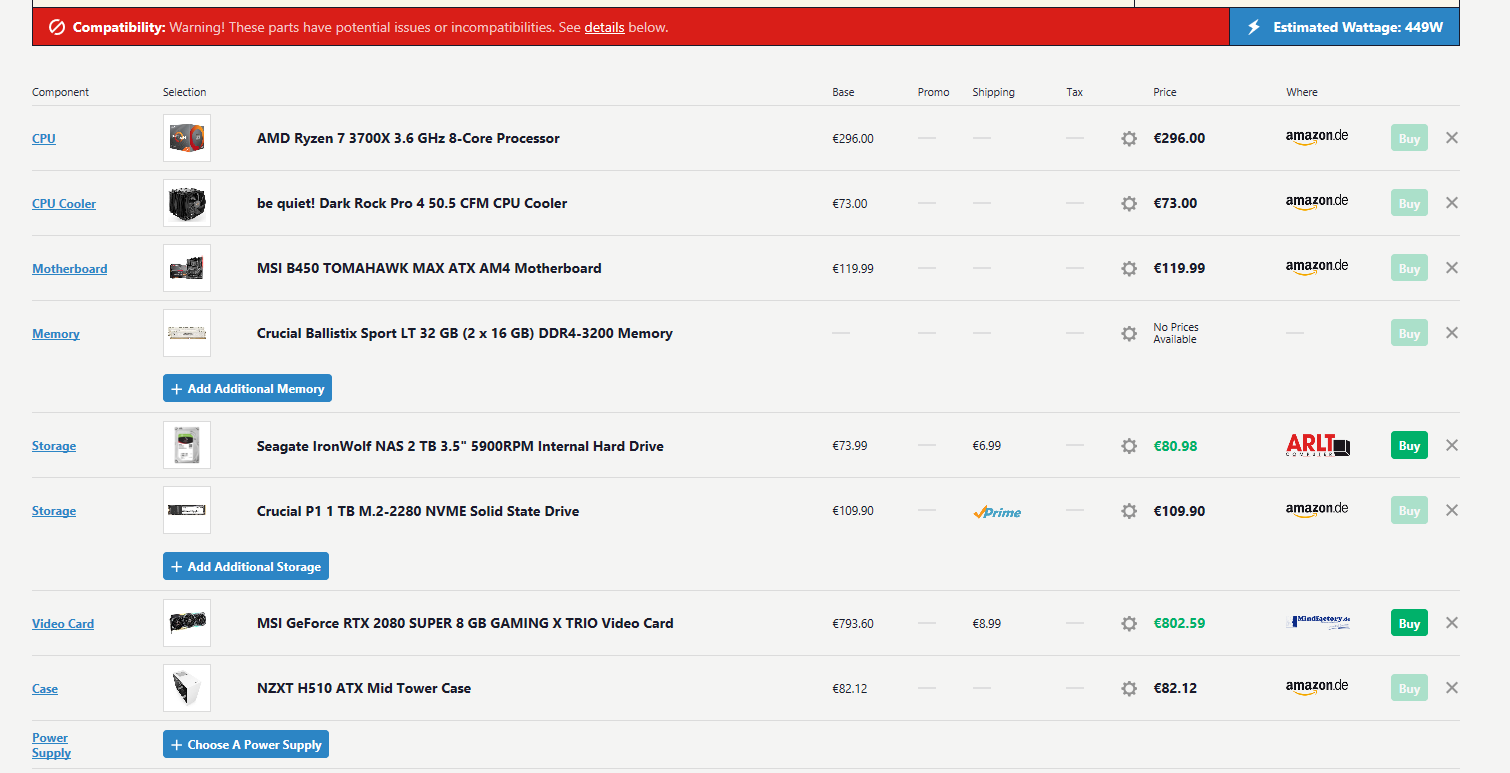Click the MSI B450 TOMAHAWK motherboard thumbnail
Viewport: 1510px width, 773px height.
(x=187, y=268)
